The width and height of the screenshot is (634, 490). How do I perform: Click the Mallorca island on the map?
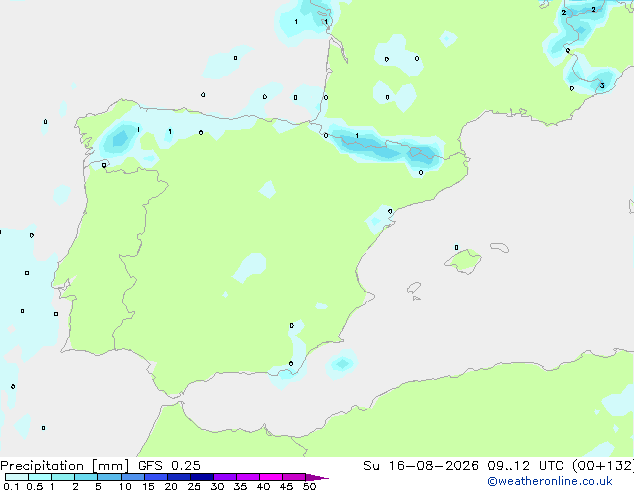click(464, 261)
